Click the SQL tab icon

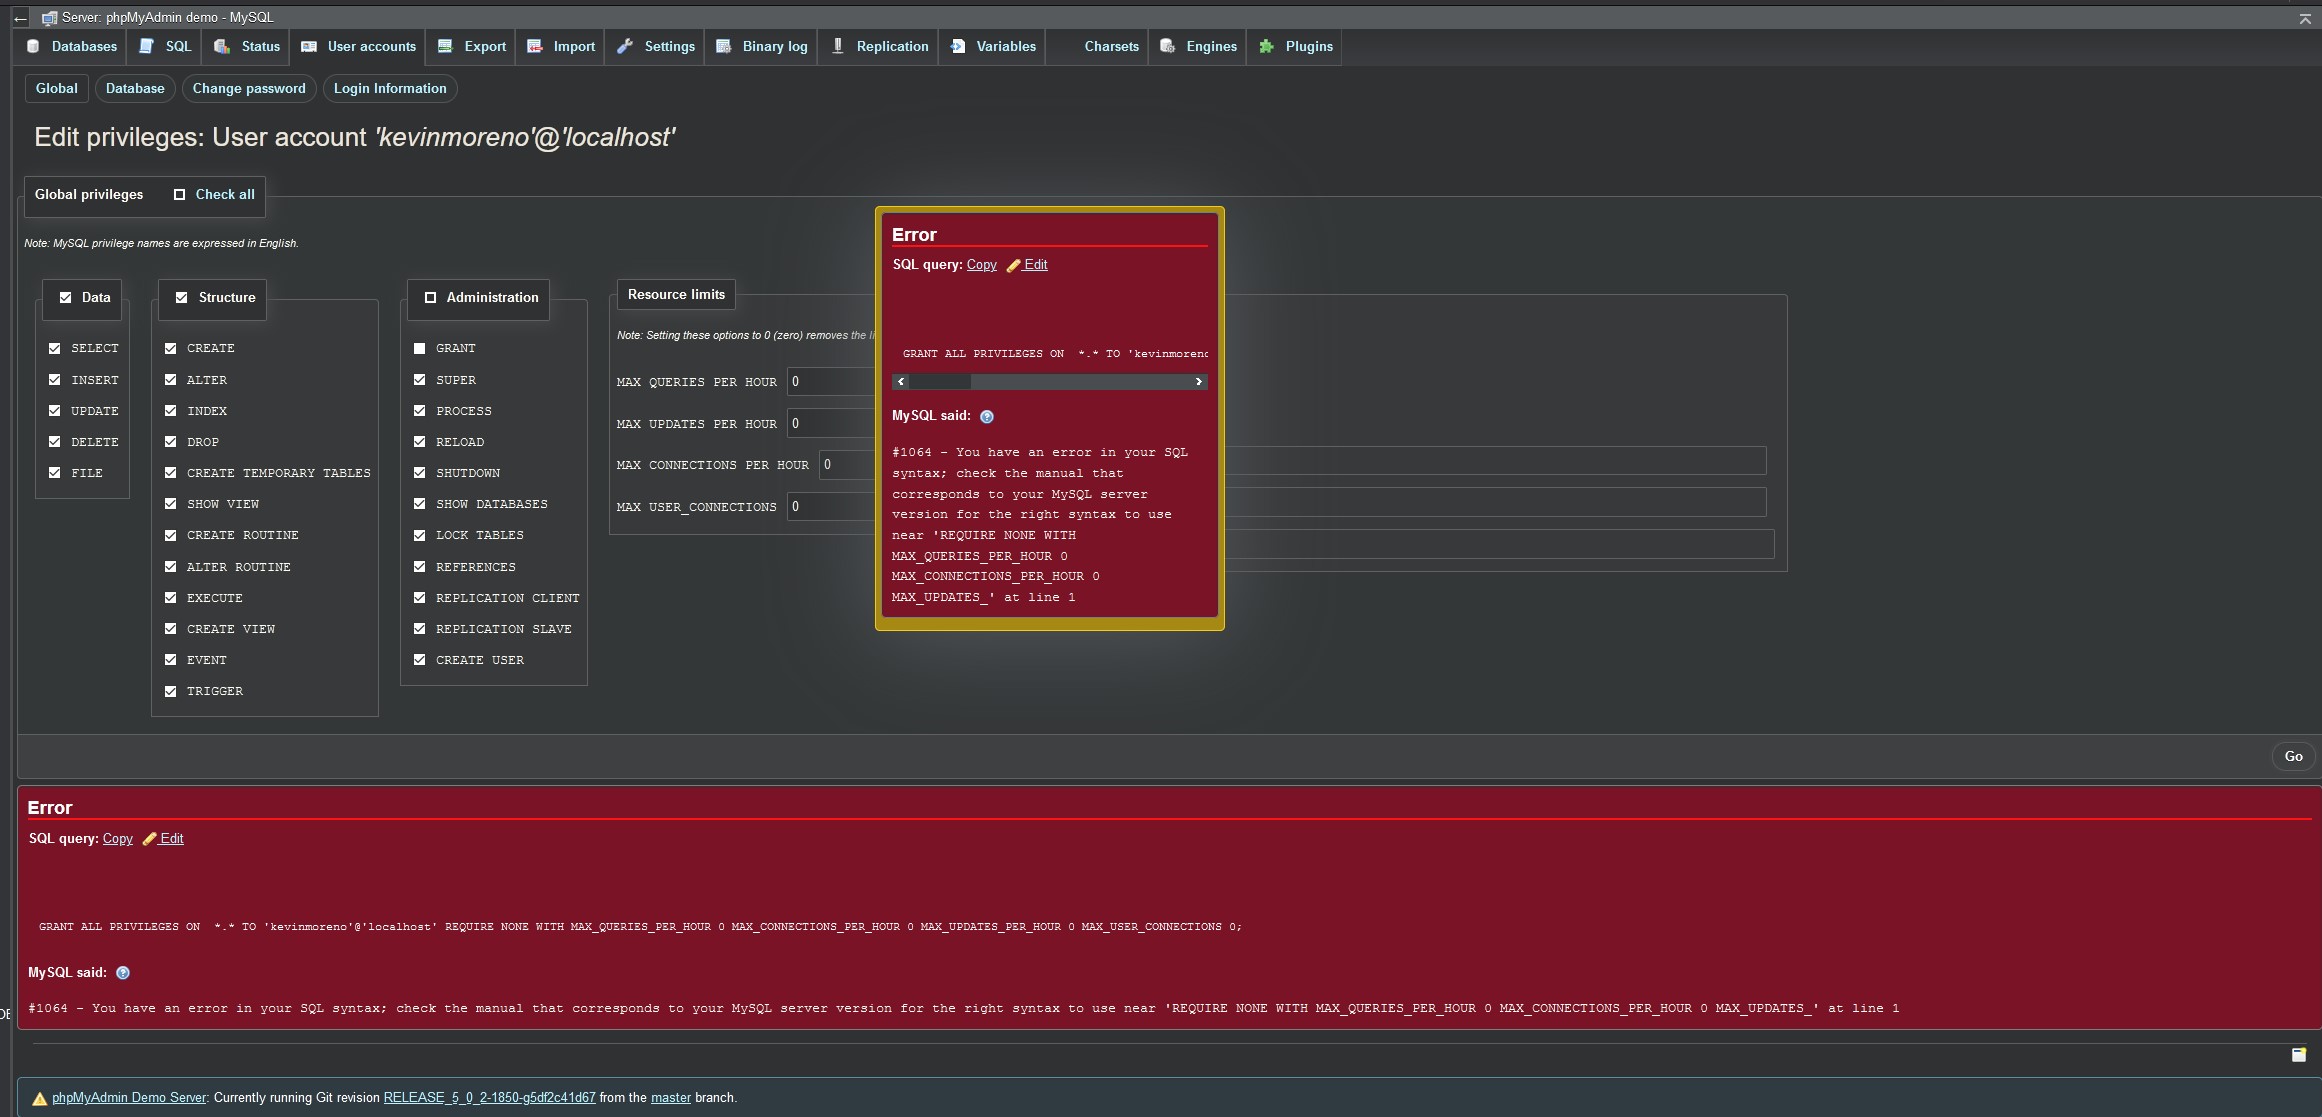click(146, 46)
